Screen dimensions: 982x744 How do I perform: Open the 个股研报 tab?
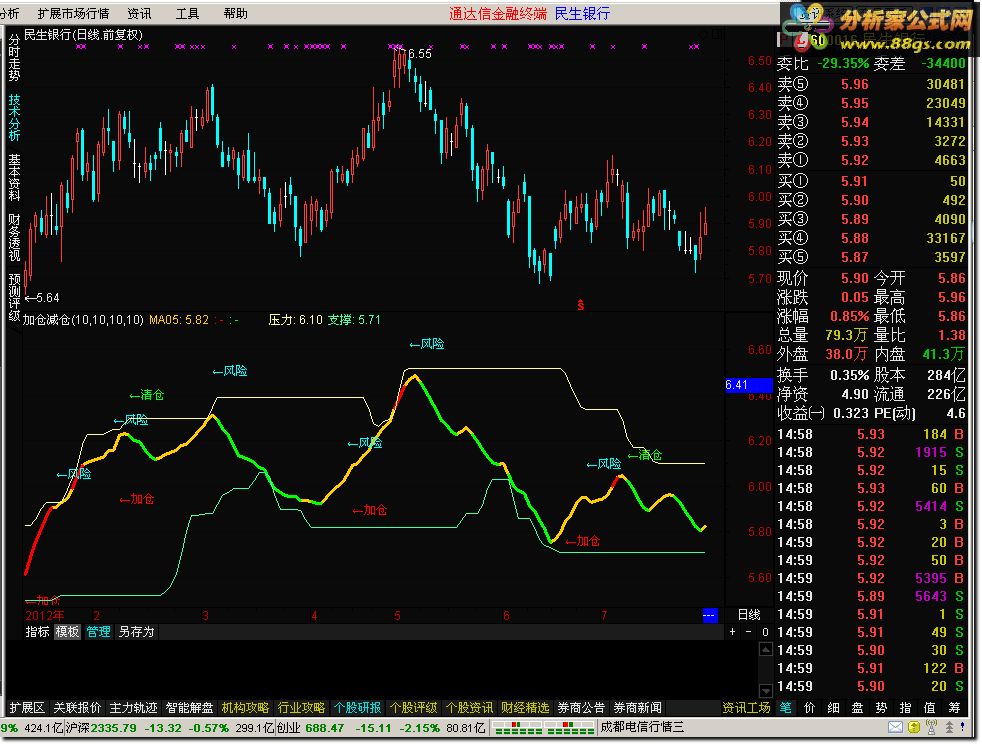pos(357,708)
